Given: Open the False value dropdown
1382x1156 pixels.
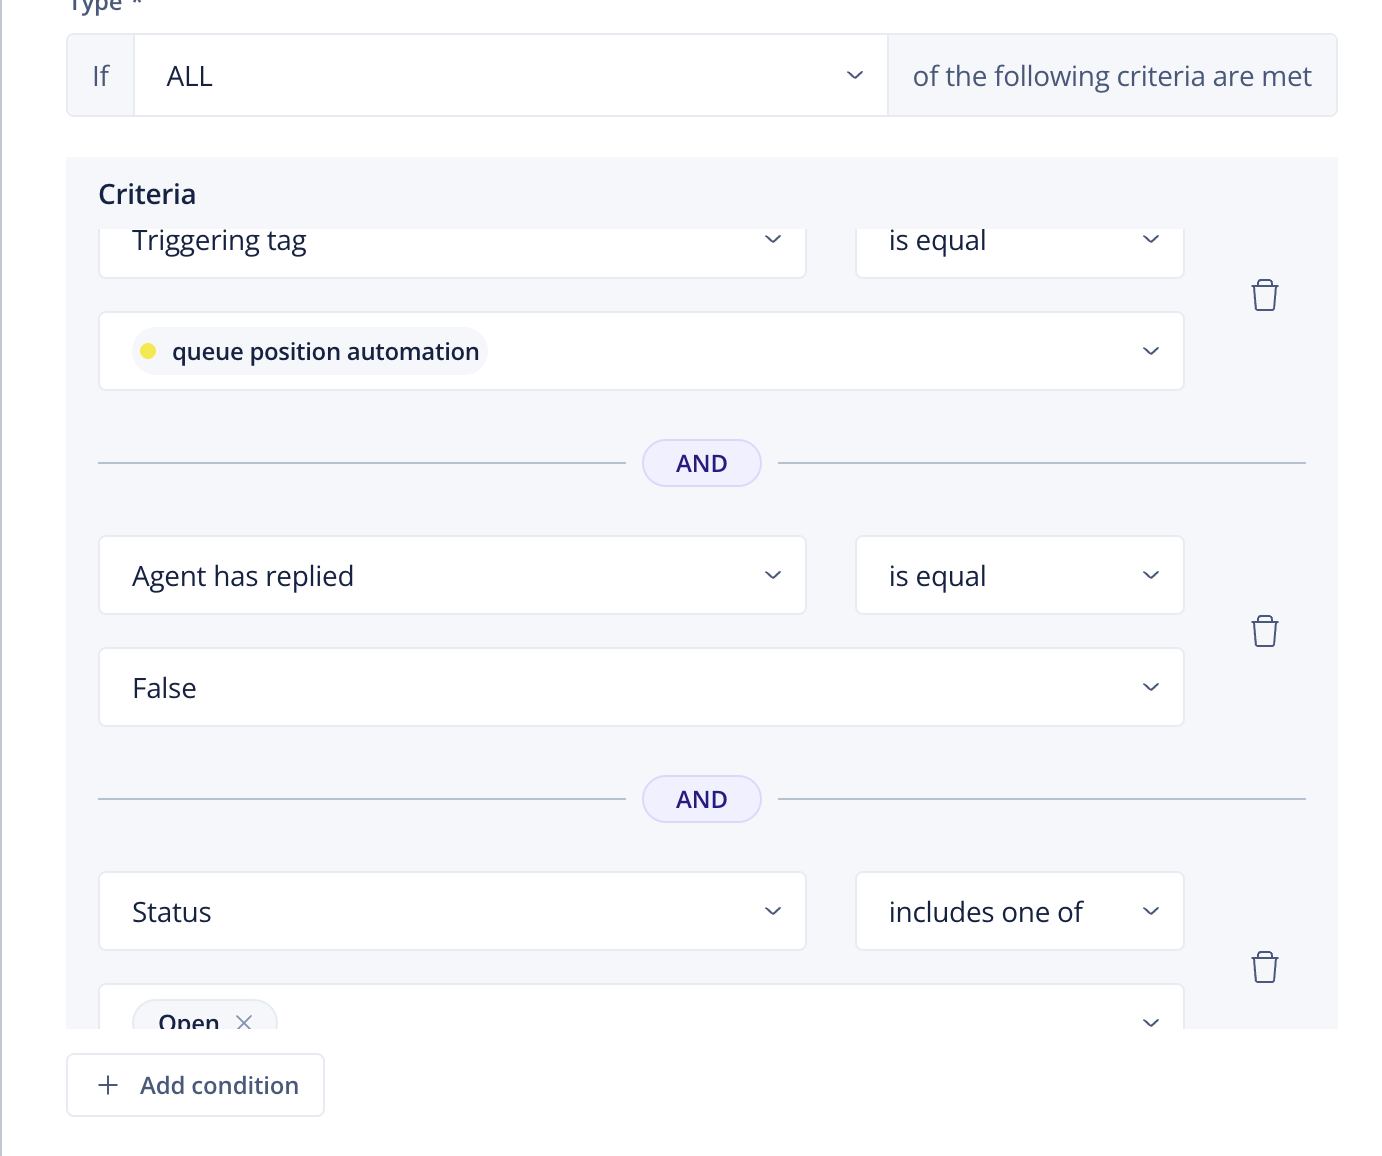Looking at the screenshot, I should [x=1150, y=687].
